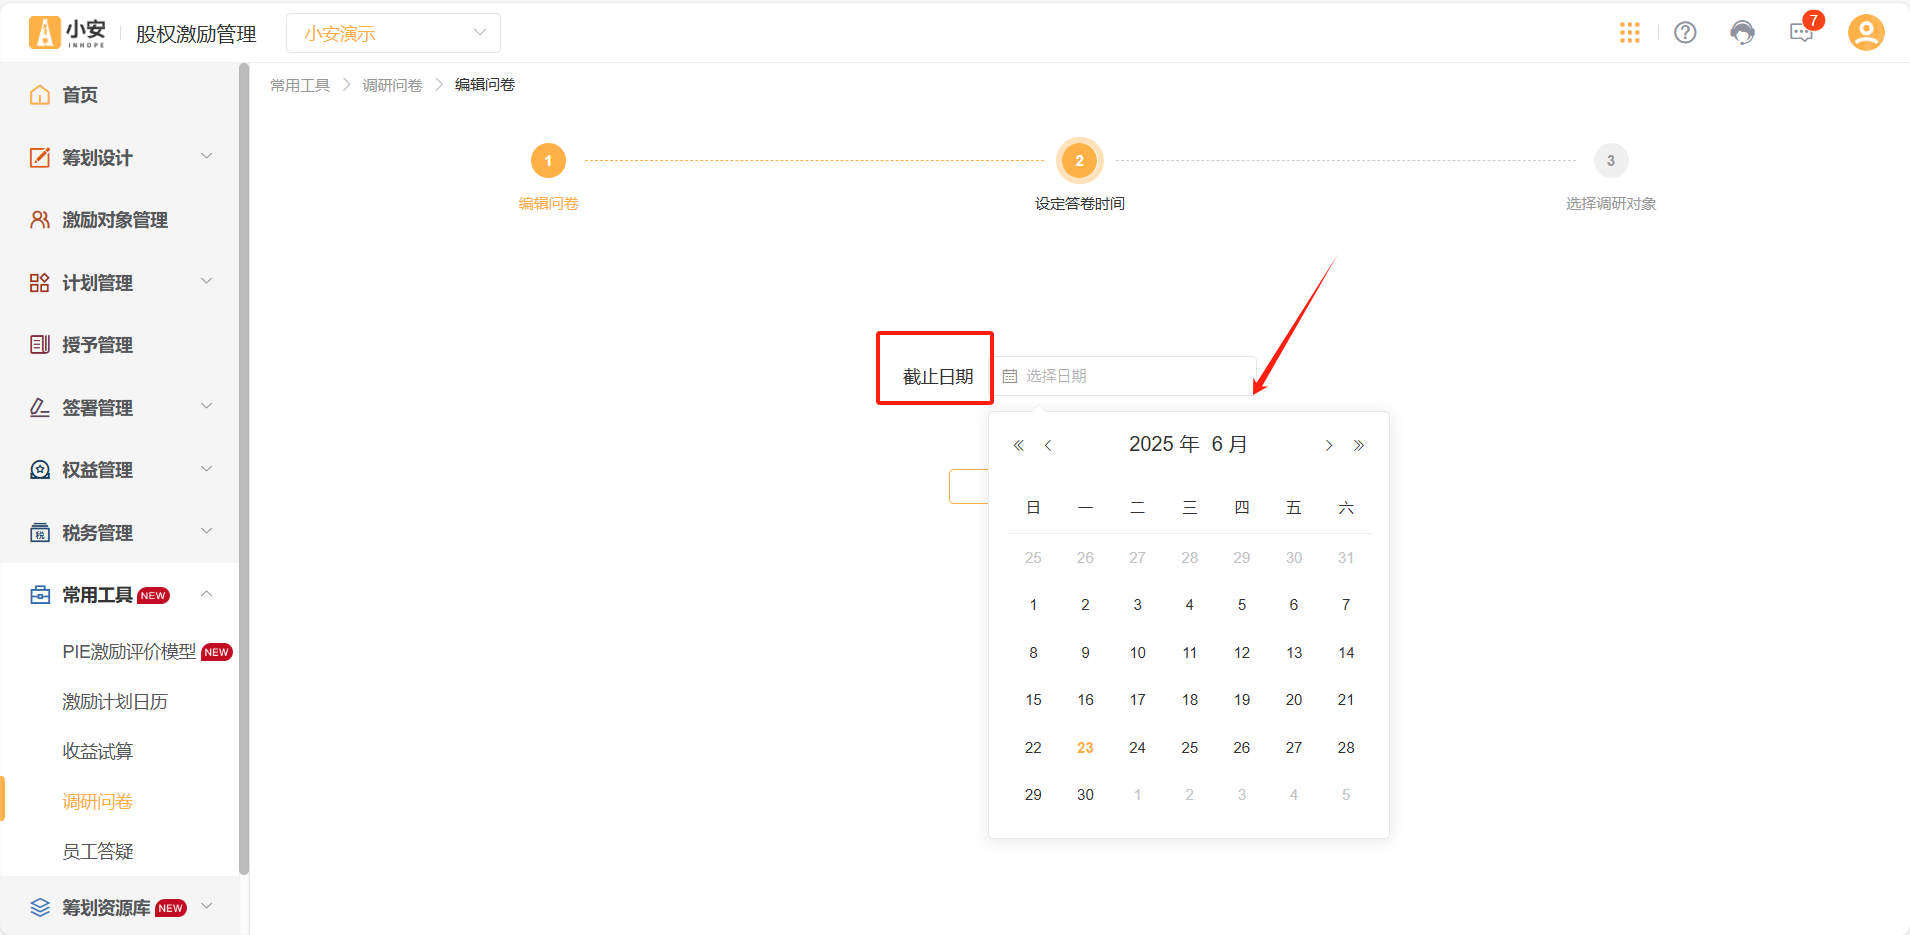Expand the 税务管理 menu chevron
Screen dimensions: 1910x935
(x=207, y=531)
